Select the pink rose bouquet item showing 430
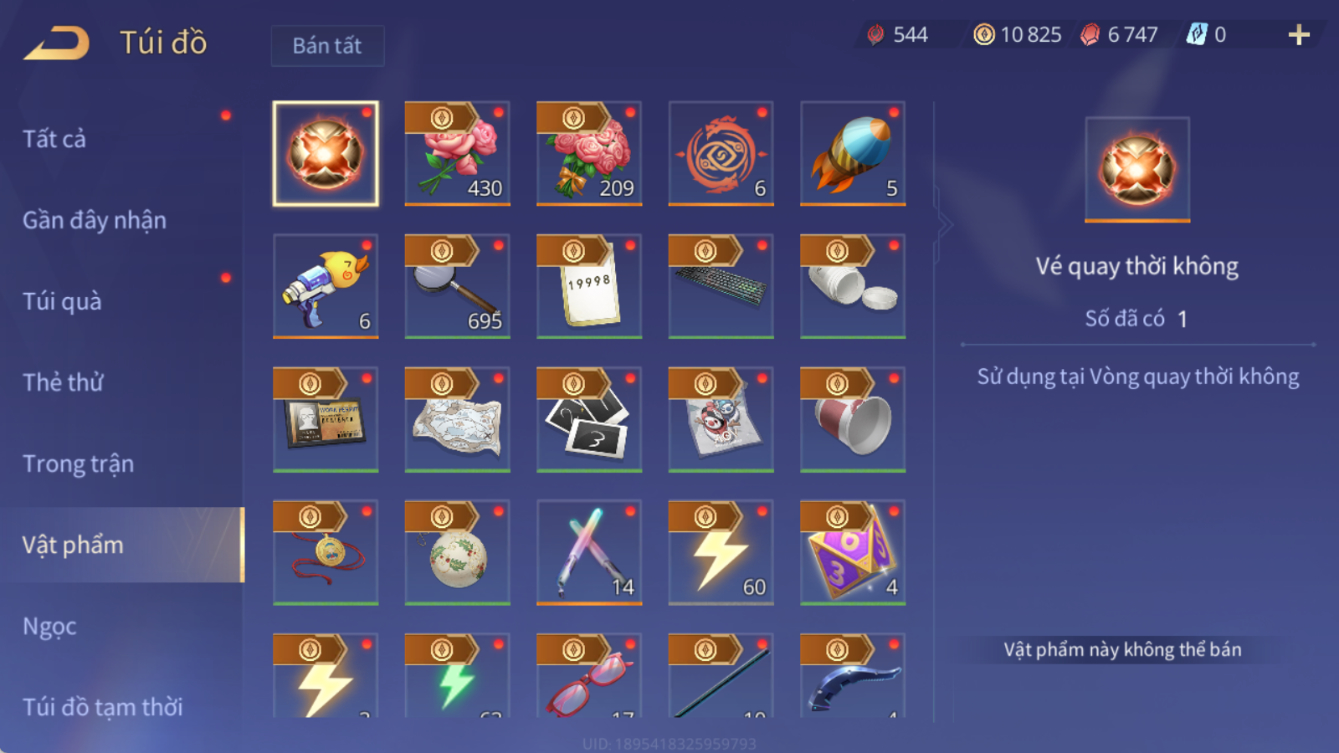The height and width of the screenshot is (753, 1339). pos(457,153)
